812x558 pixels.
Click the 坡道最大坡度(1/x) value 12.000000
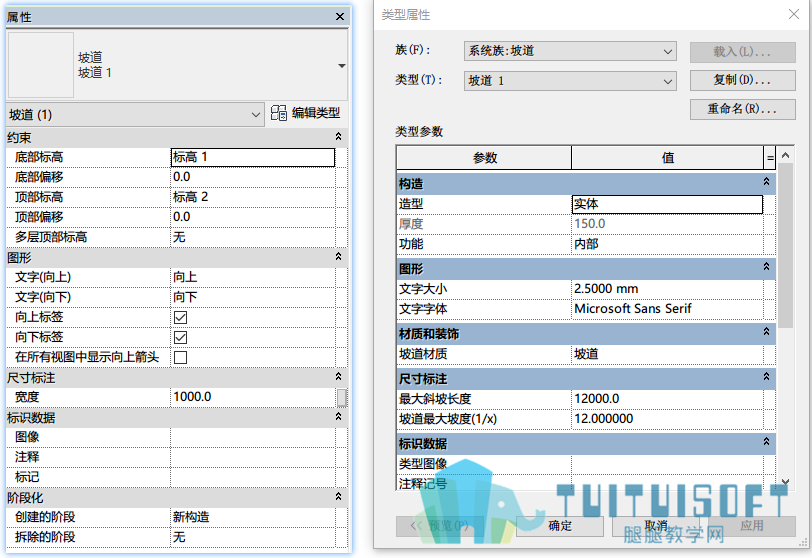[667, 419]
